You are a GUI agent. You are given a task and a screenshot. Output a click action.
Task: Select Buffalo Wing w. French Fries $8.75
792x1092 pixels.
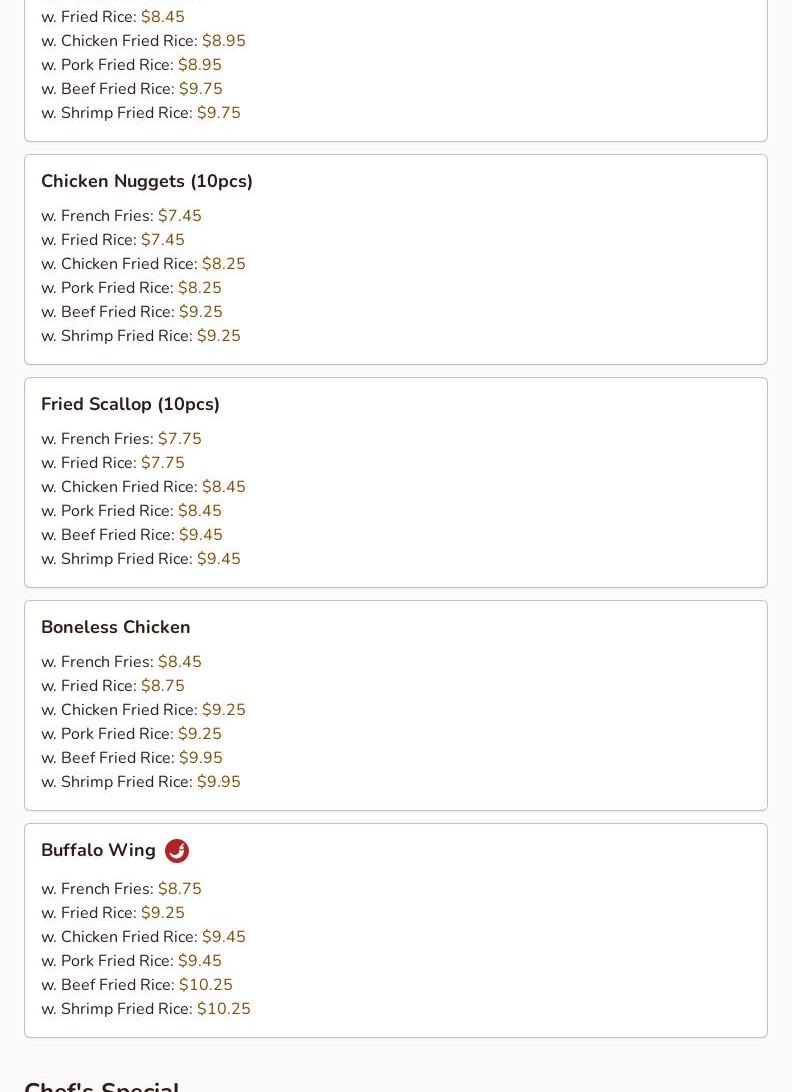[x=121, y=889]
